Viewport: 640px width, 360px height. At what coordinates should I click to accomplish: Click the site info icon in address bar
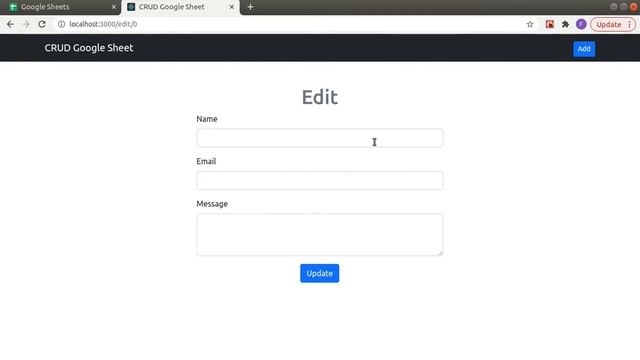[x=61, y=24]
